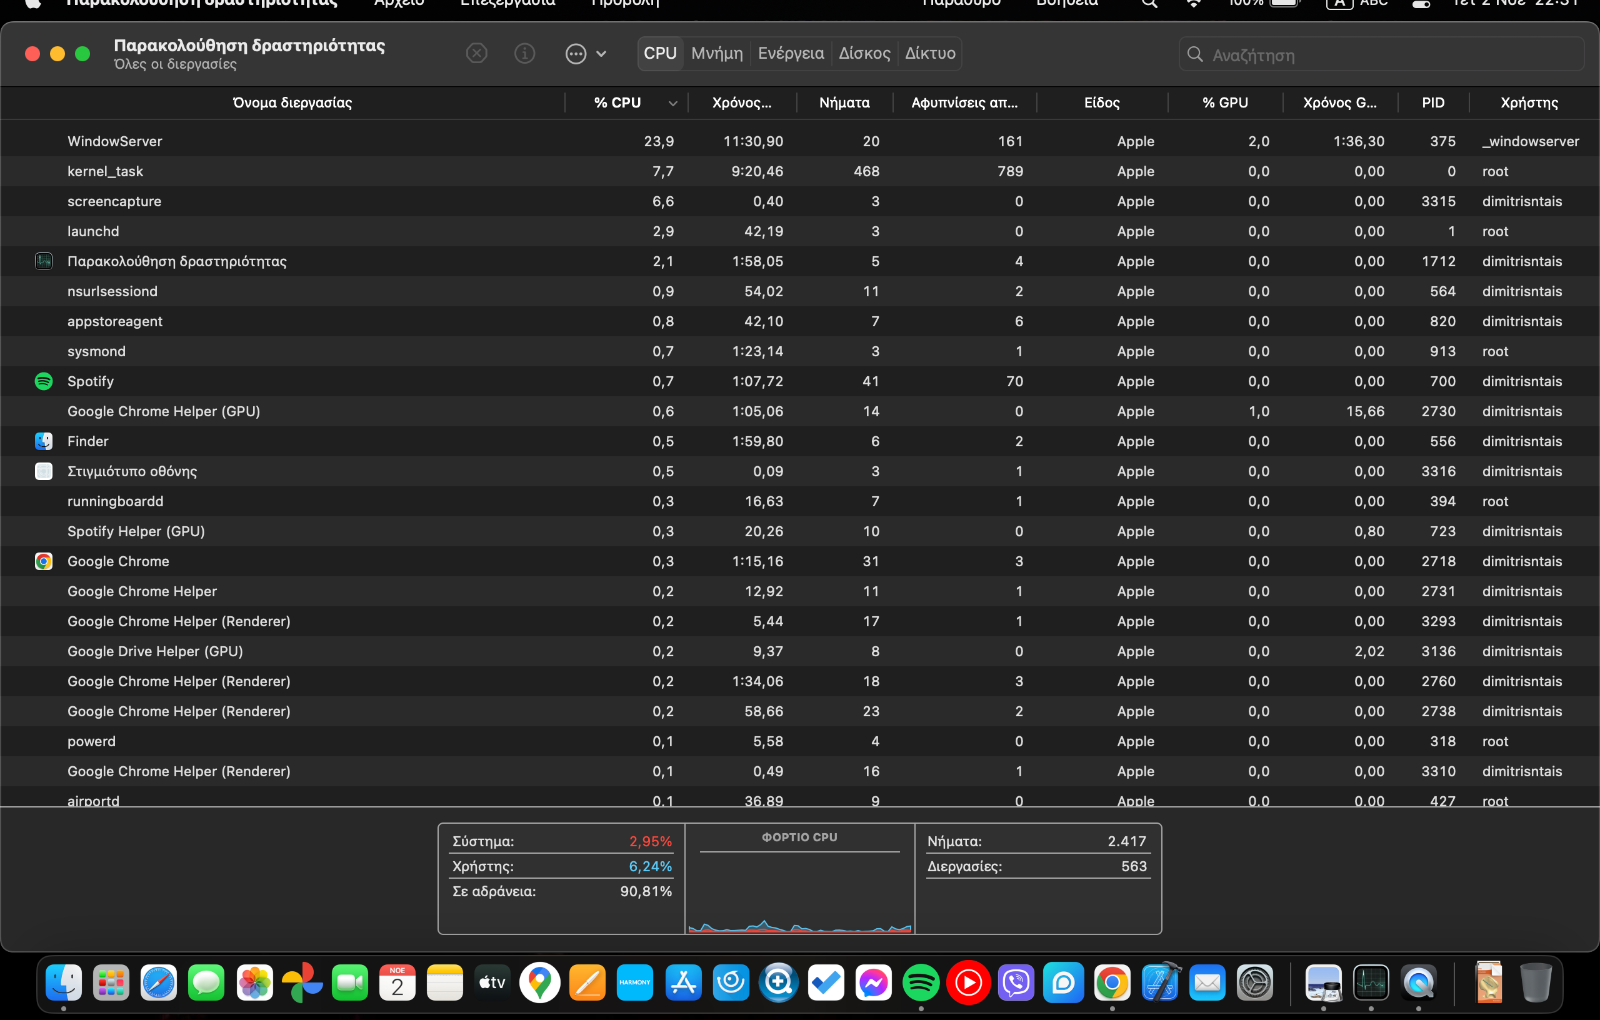
Task: Open Apple Photos from the Dock
Action: (x=254, y=983)
